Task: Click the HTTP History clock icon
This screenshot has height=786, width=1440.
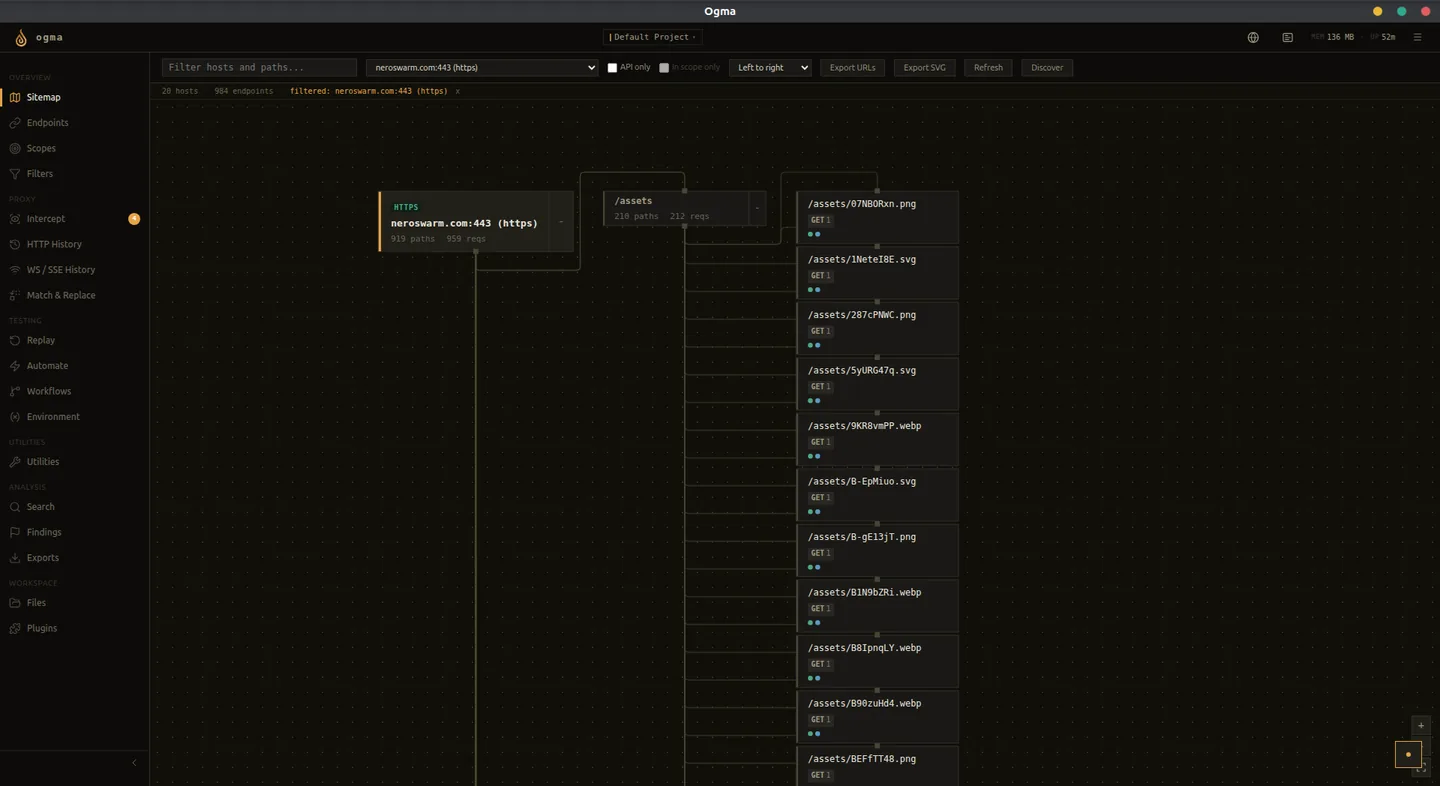Action: (15, 244)
